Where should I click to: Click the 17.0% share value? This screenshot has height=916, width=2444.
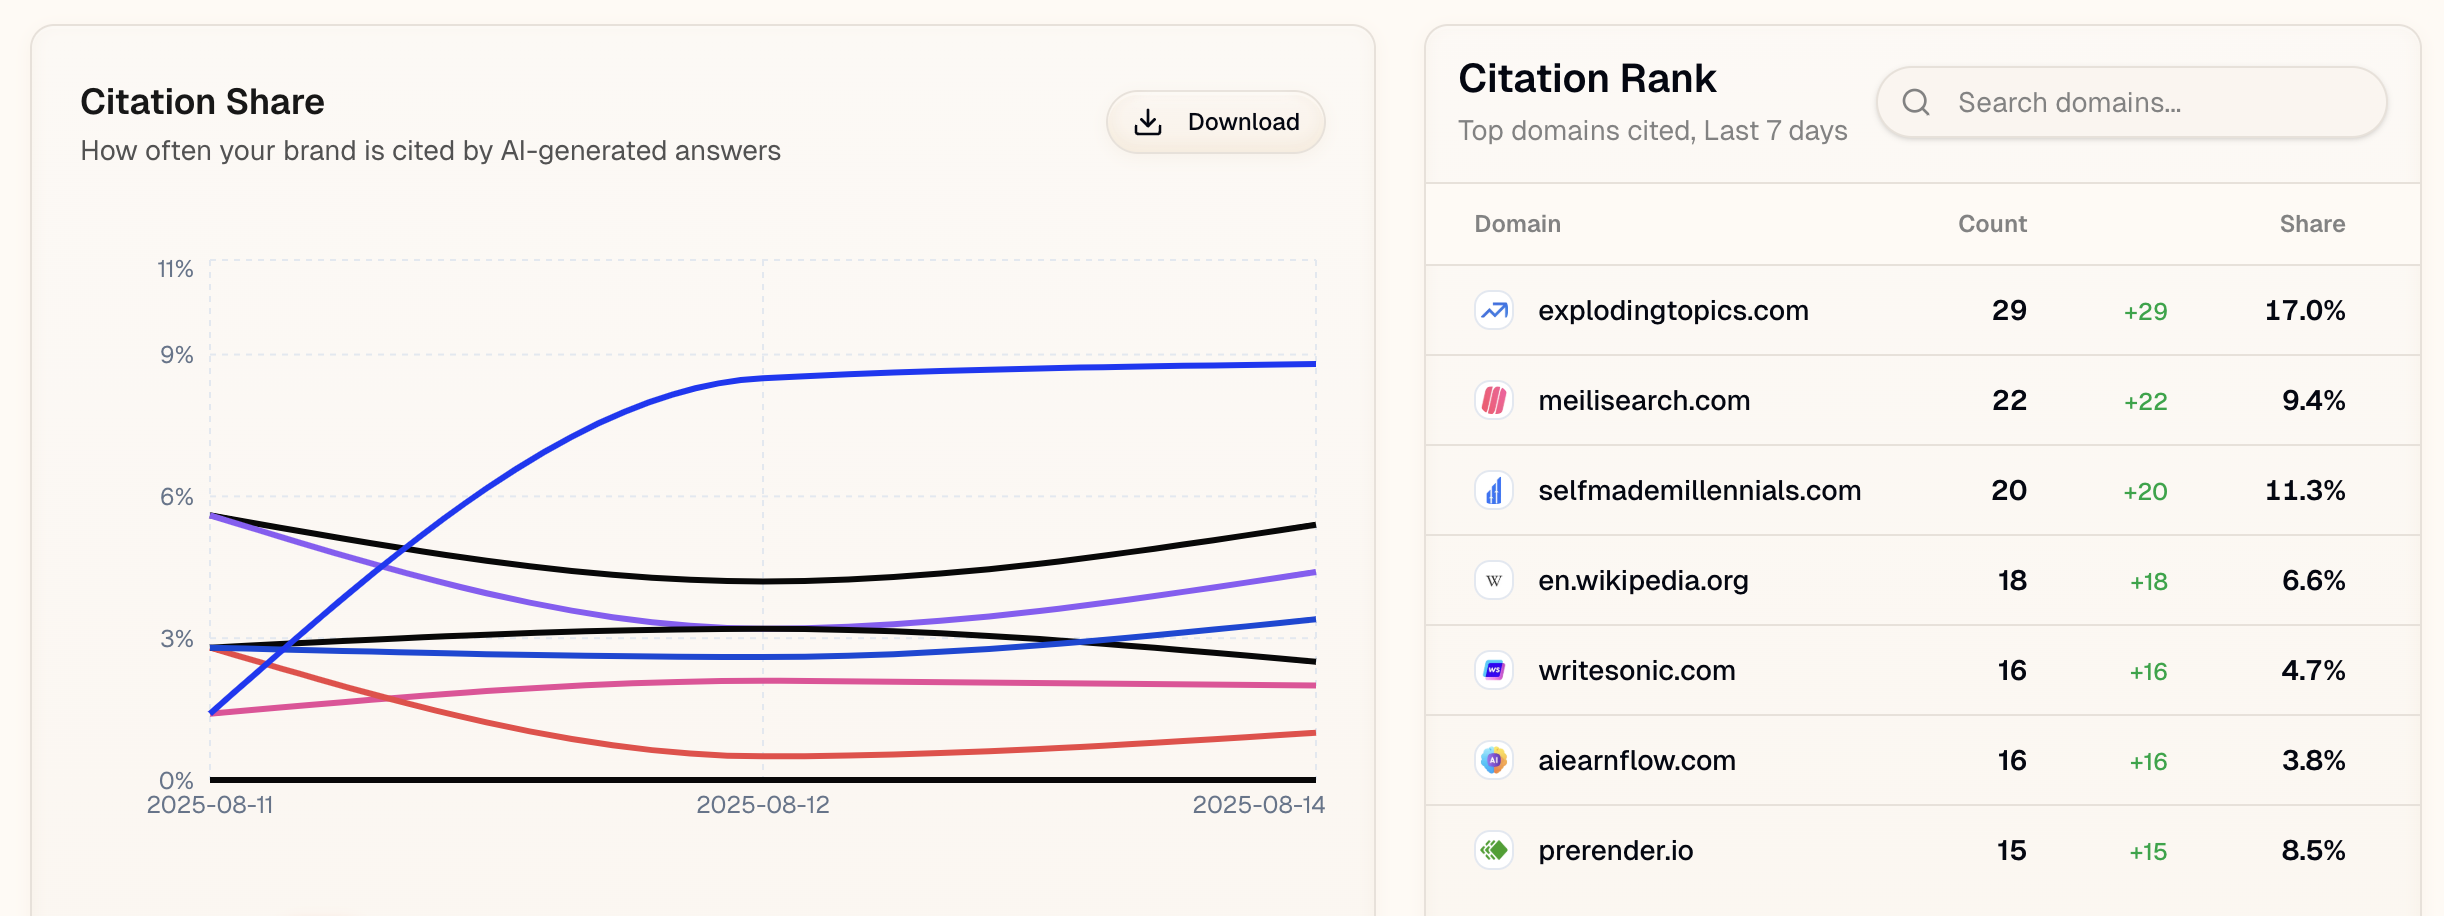coord(2305,310)
